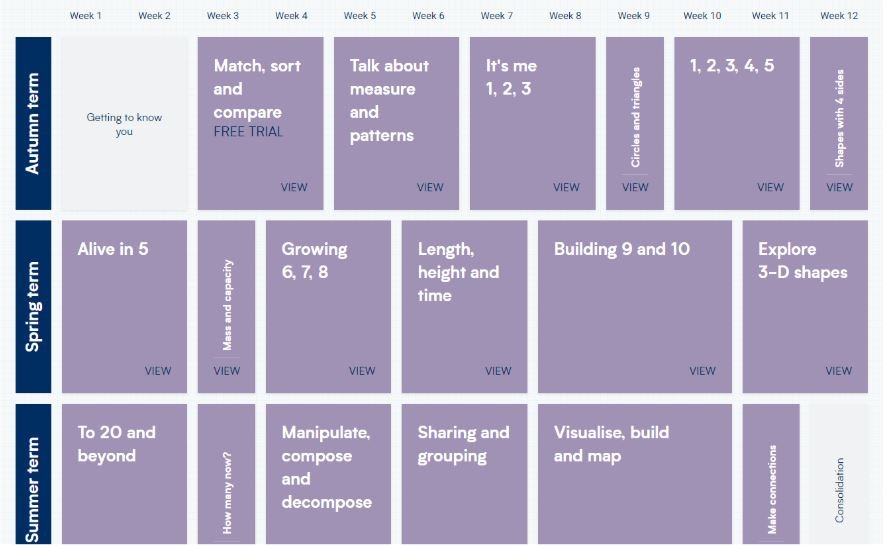Click VIEW under Explore 3-D shapes
This screenshot has width=888, height=545.
click(838, 371)
